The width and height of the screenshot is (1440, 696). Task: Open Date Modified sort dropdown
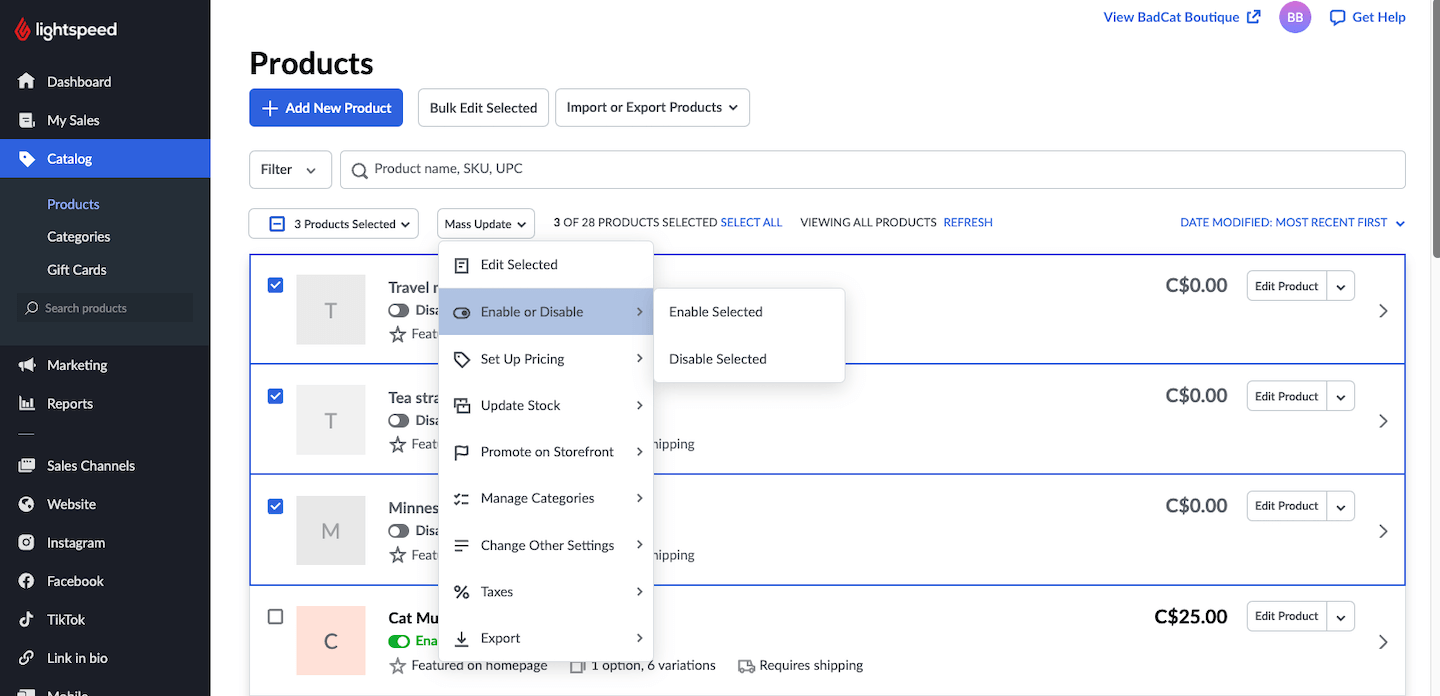point(1292,223)
